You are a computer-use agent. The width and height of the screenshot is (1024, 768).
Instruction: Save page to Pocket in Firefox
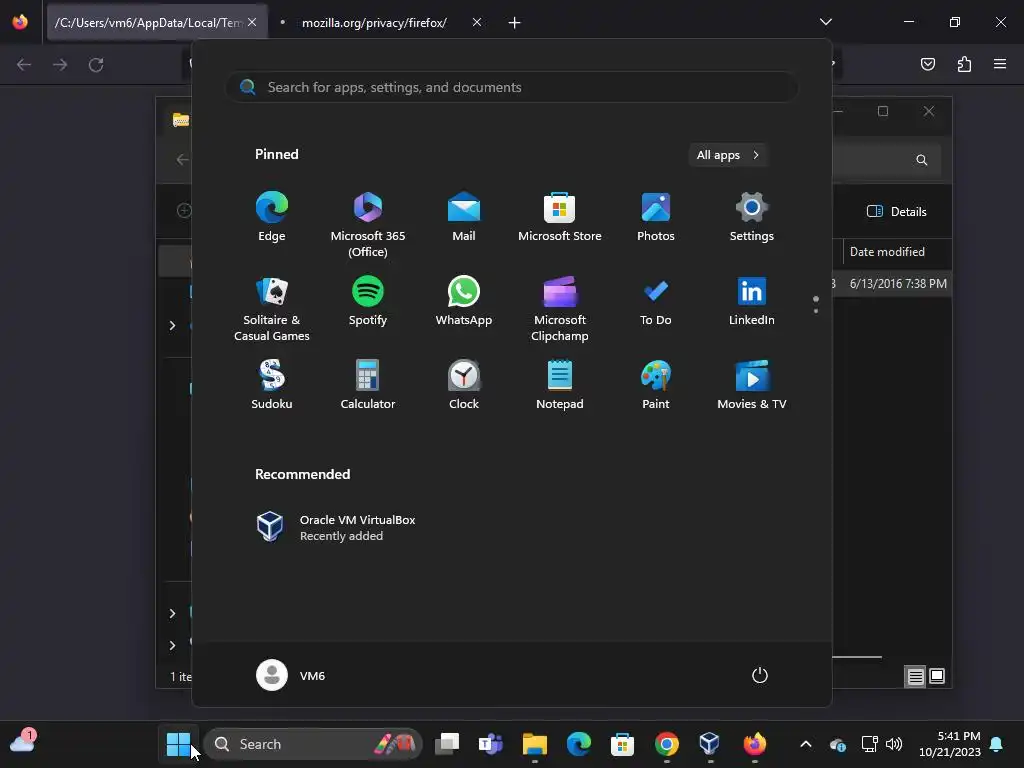(x=928, y=64)
